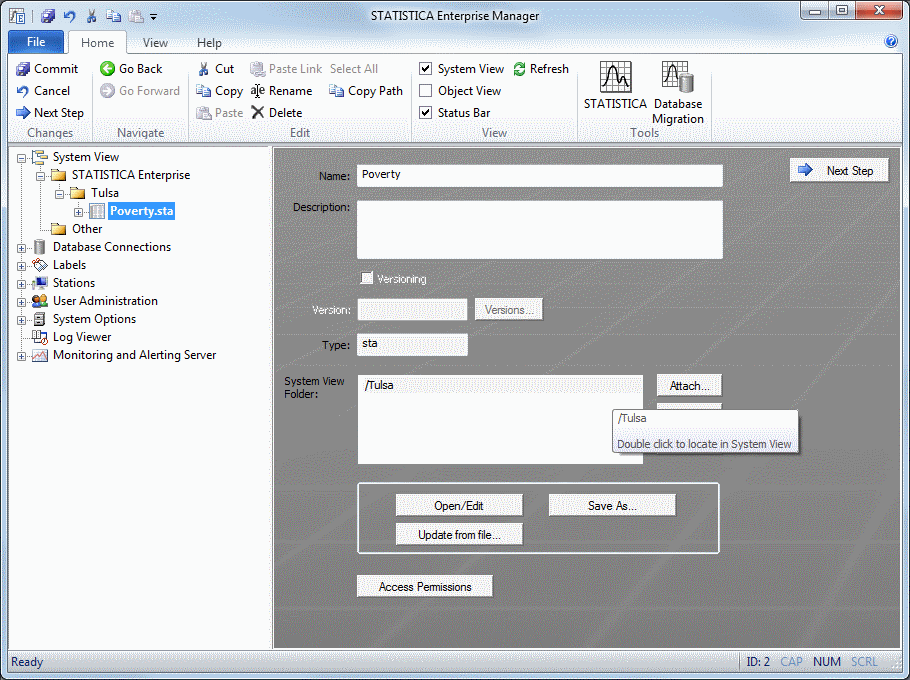910x680 pixels.
Task: Expand the User Administration tree node
Action: pyautogui.click(x=23, y=301)
